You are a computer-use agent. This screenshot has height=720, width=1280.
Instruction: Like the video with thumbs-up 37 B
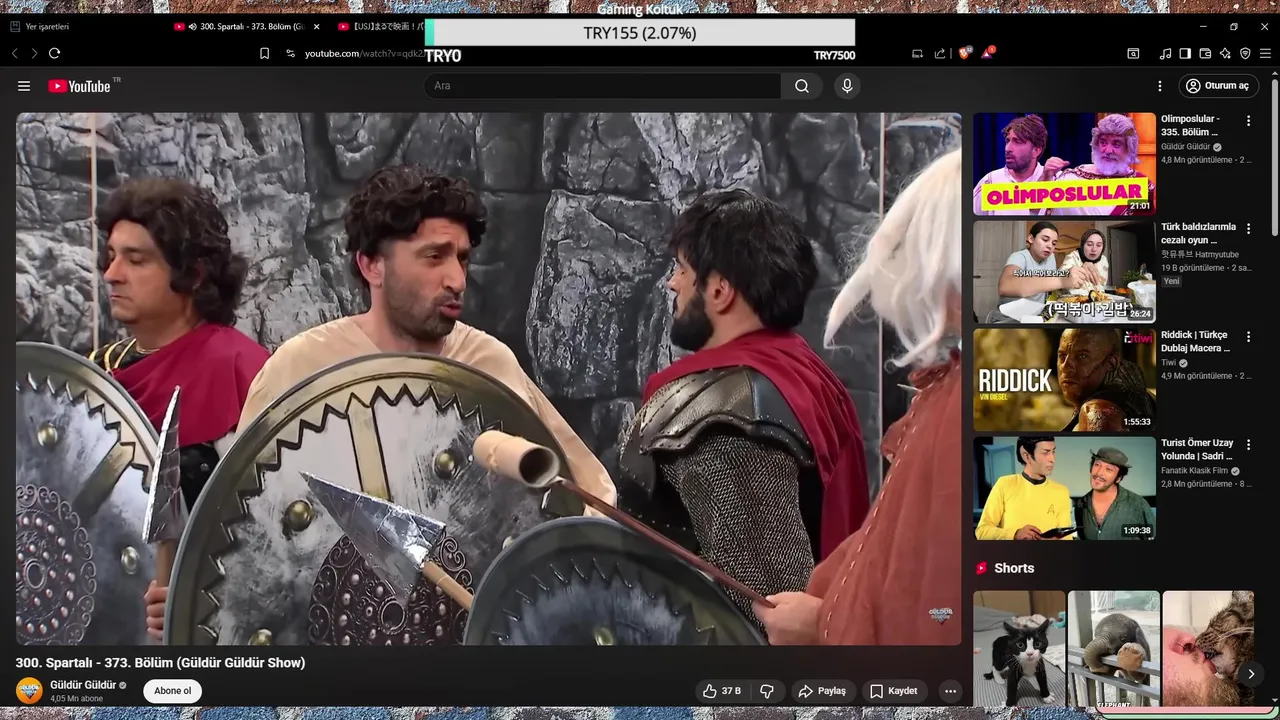coord(721,691)
